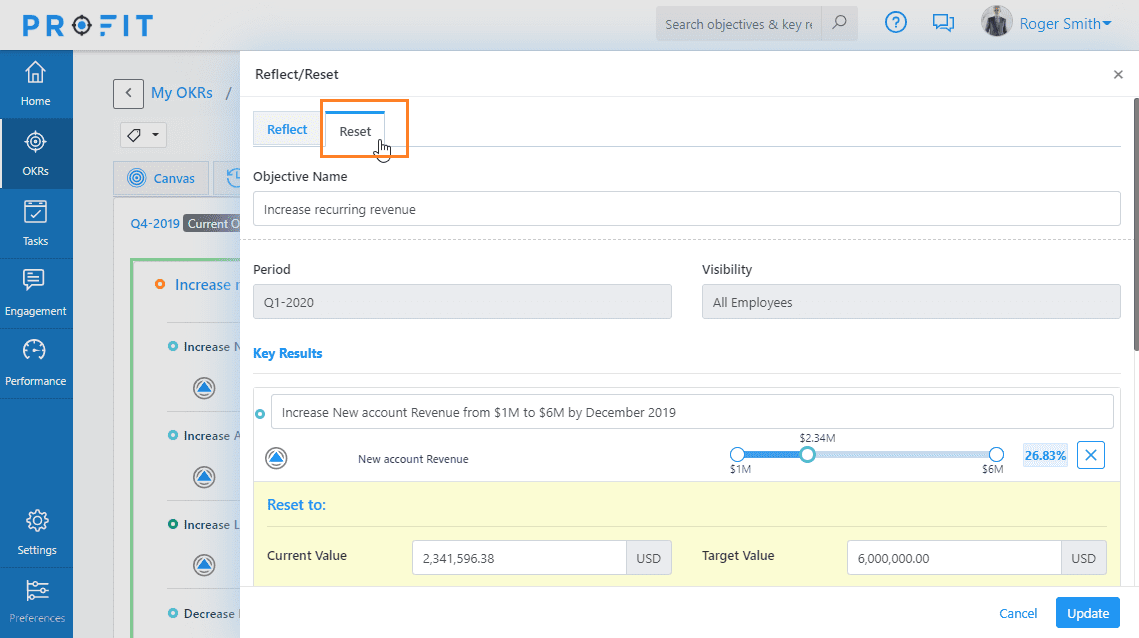This screenshot has width=1139, height=638.
Task: Click the Cancel link
Action: (1018, 613)
